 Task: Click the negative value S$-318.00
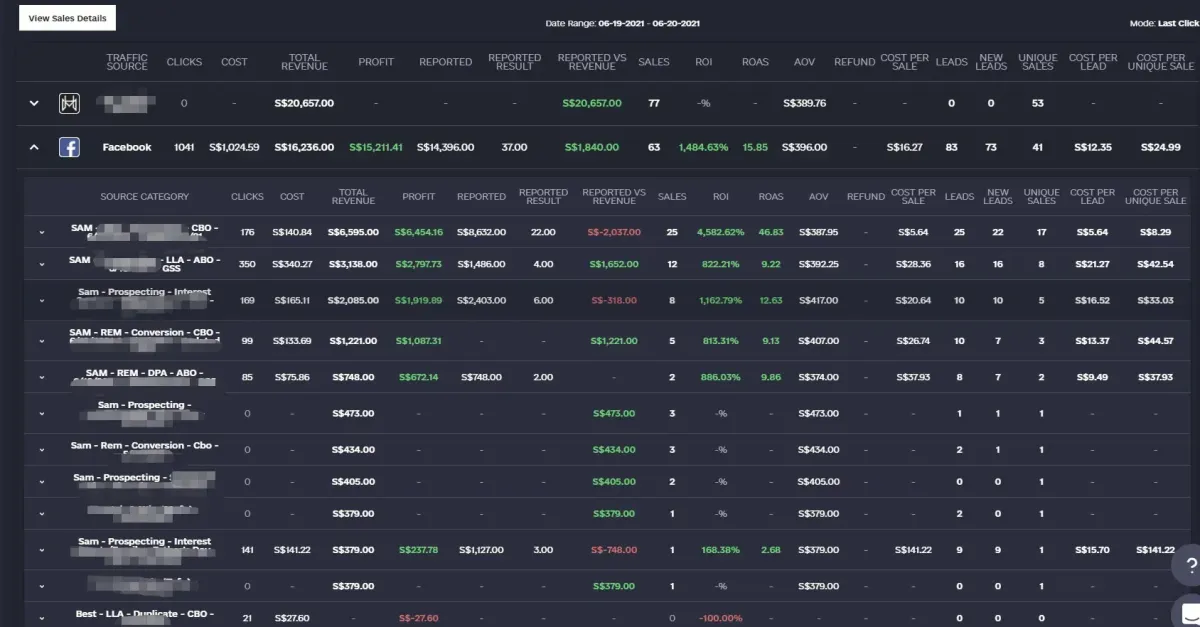pyautogui.click(x=613, y=300)
